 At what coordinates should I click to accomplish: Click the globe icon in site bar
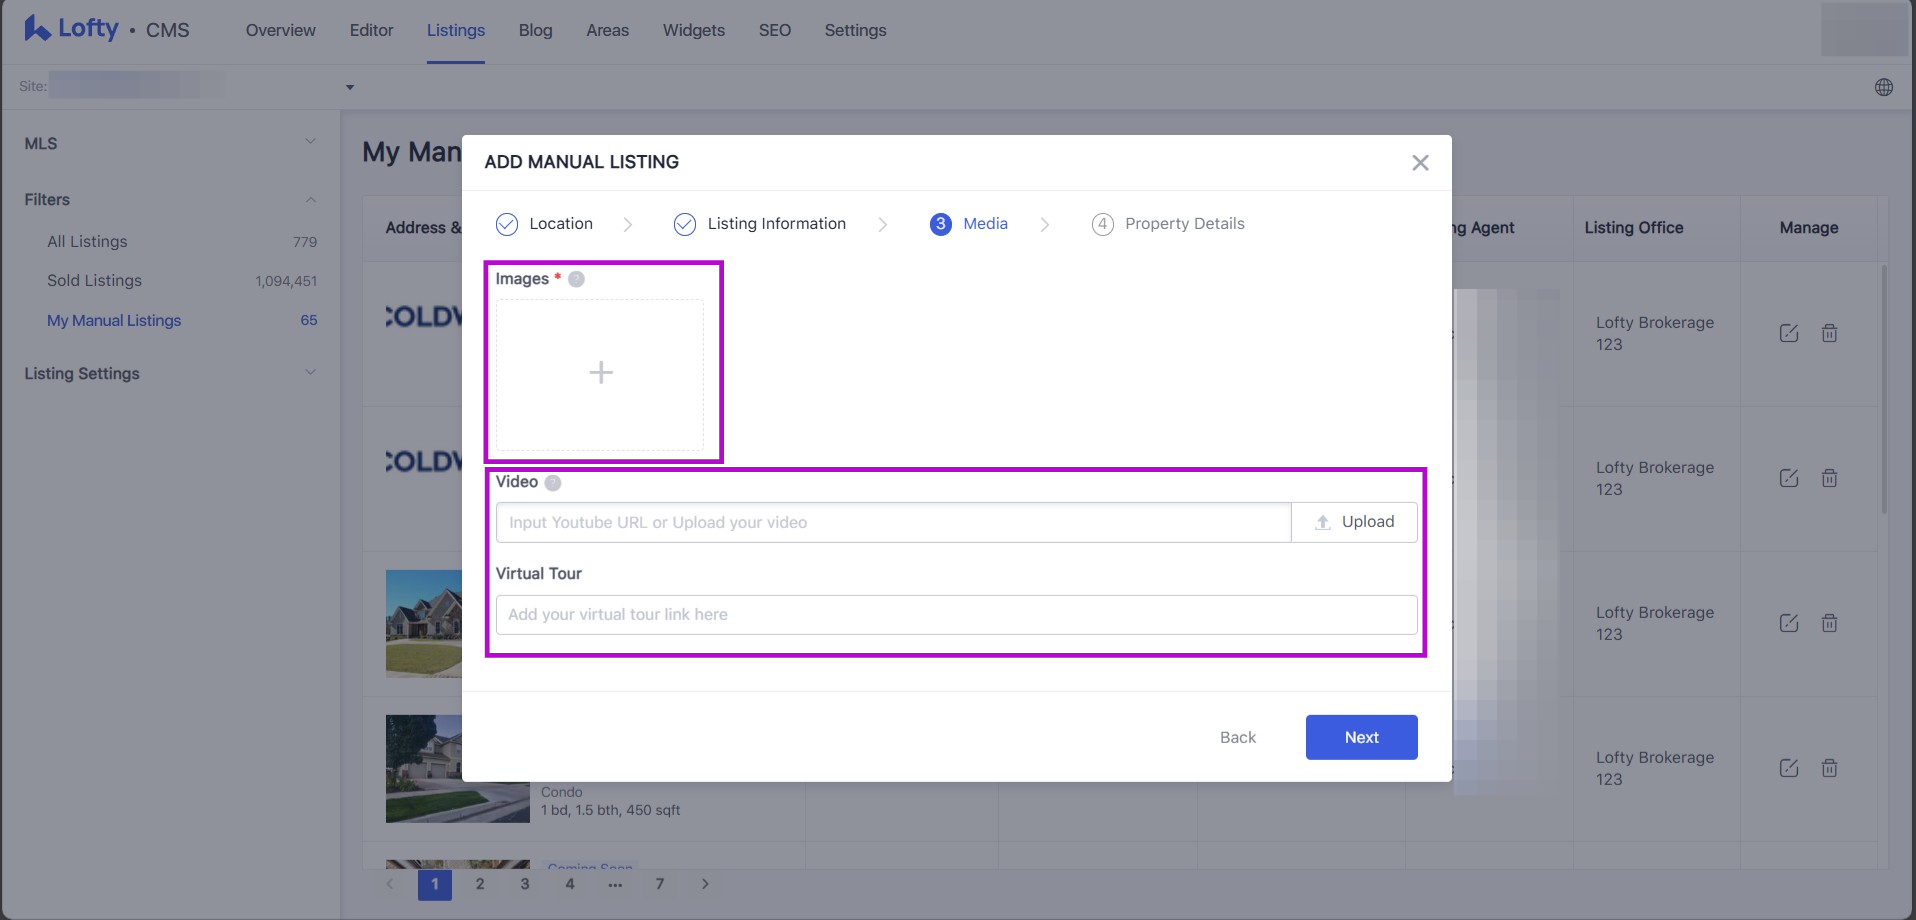[1883, 87]
